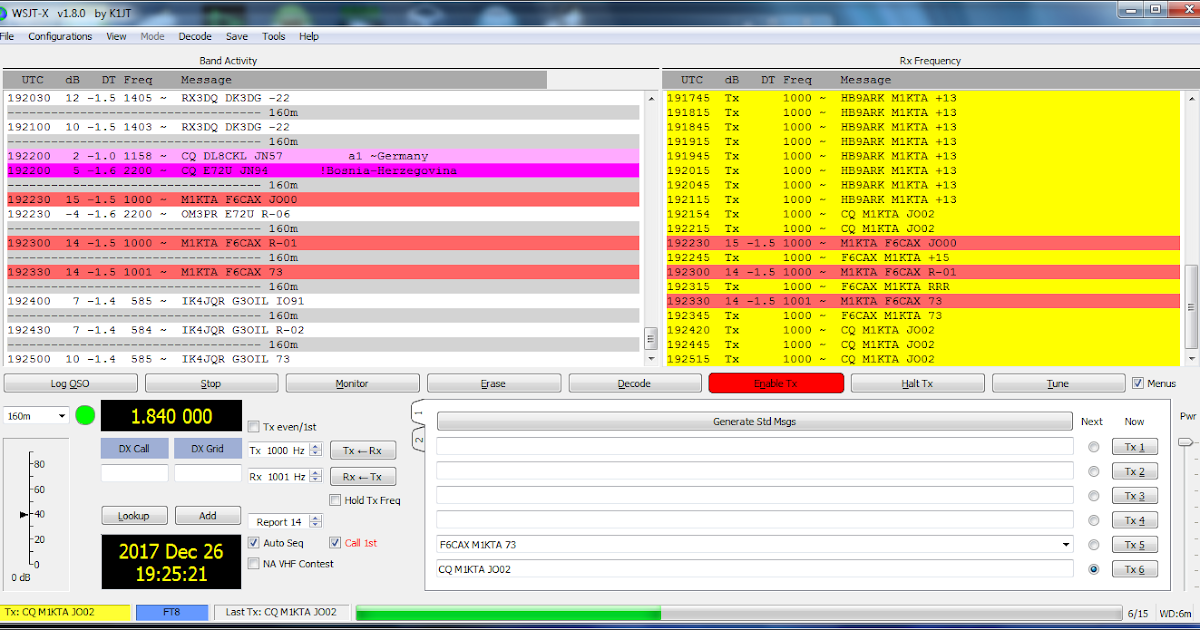
Task: Select the Tx 6 radio button
Action: (1093, 569)
